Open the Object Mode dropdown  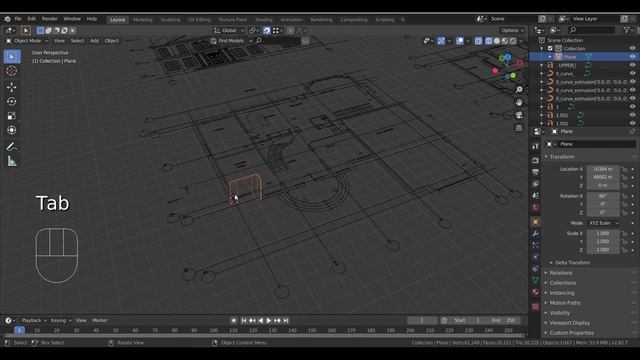[27, 41]
